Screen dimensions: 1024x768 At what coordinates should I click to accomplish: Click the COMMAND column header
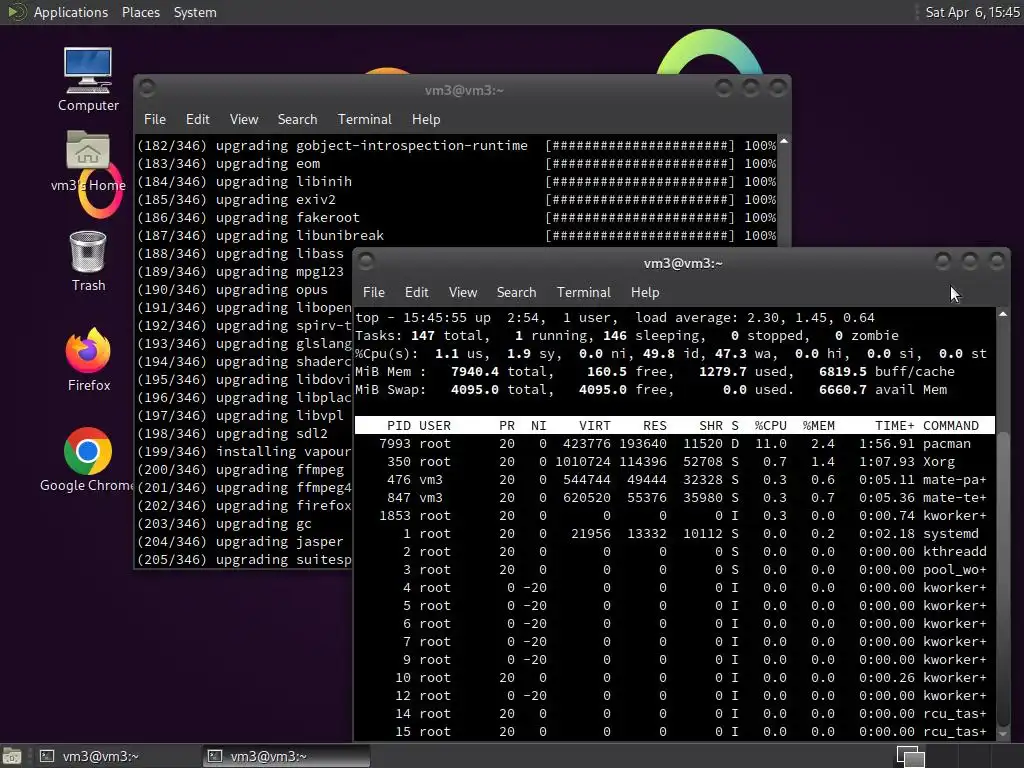951,426
